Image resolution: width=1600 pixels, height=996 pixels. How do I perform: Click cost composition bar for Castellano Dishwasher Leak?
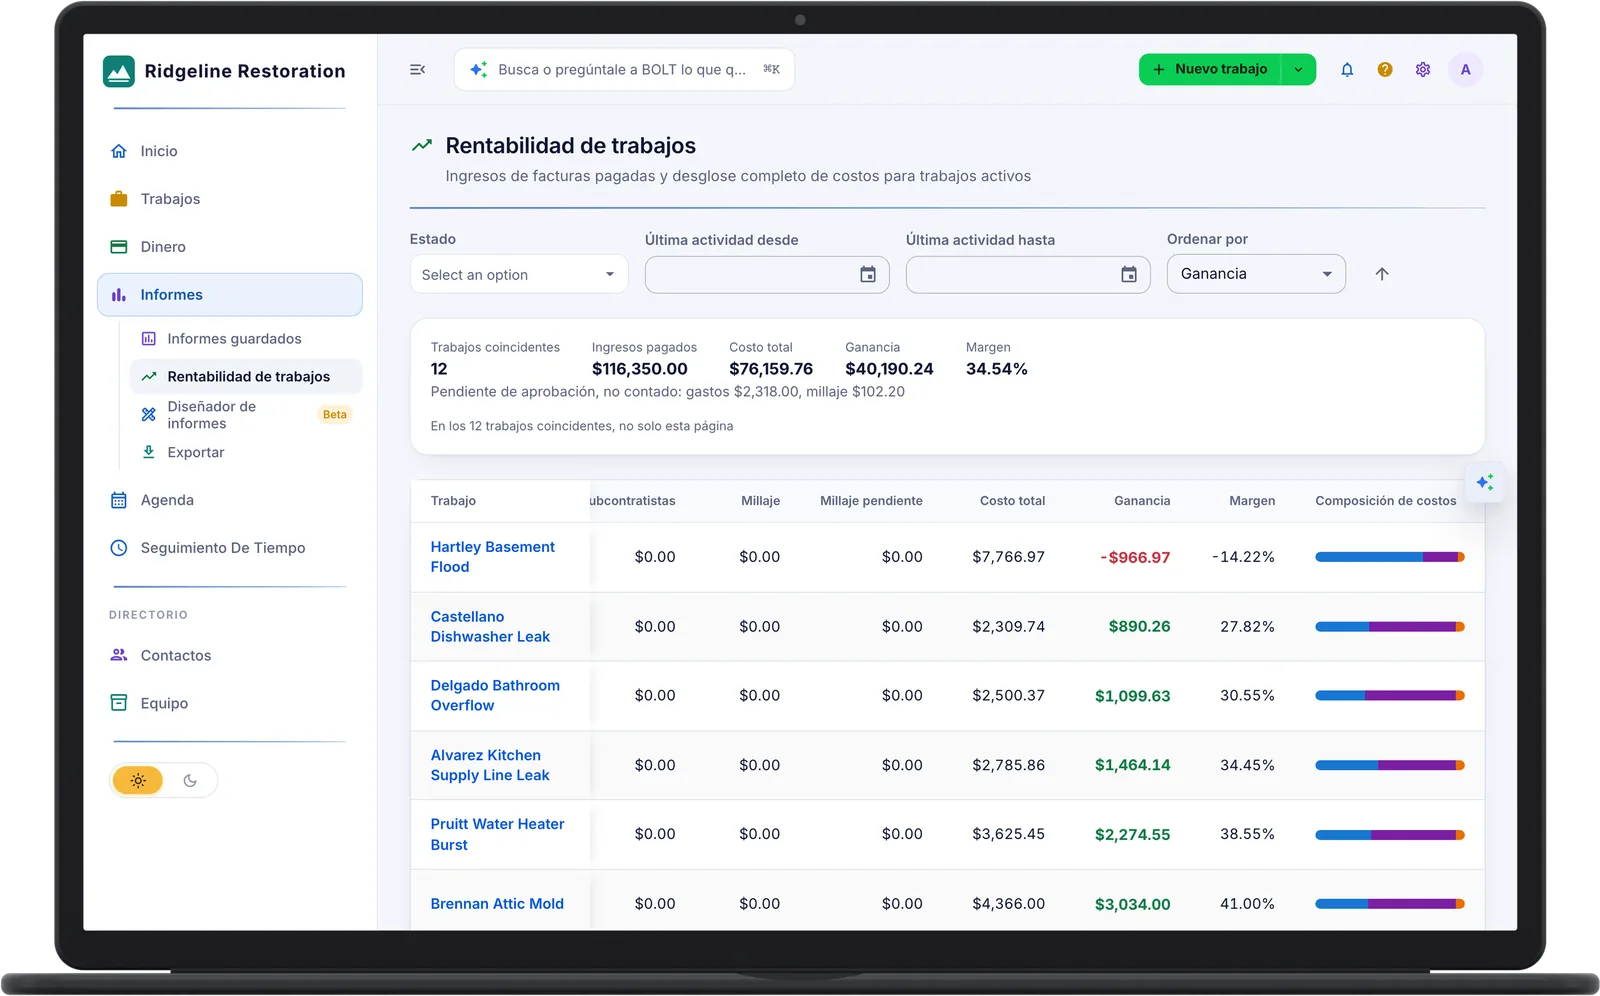[1390, 627]
